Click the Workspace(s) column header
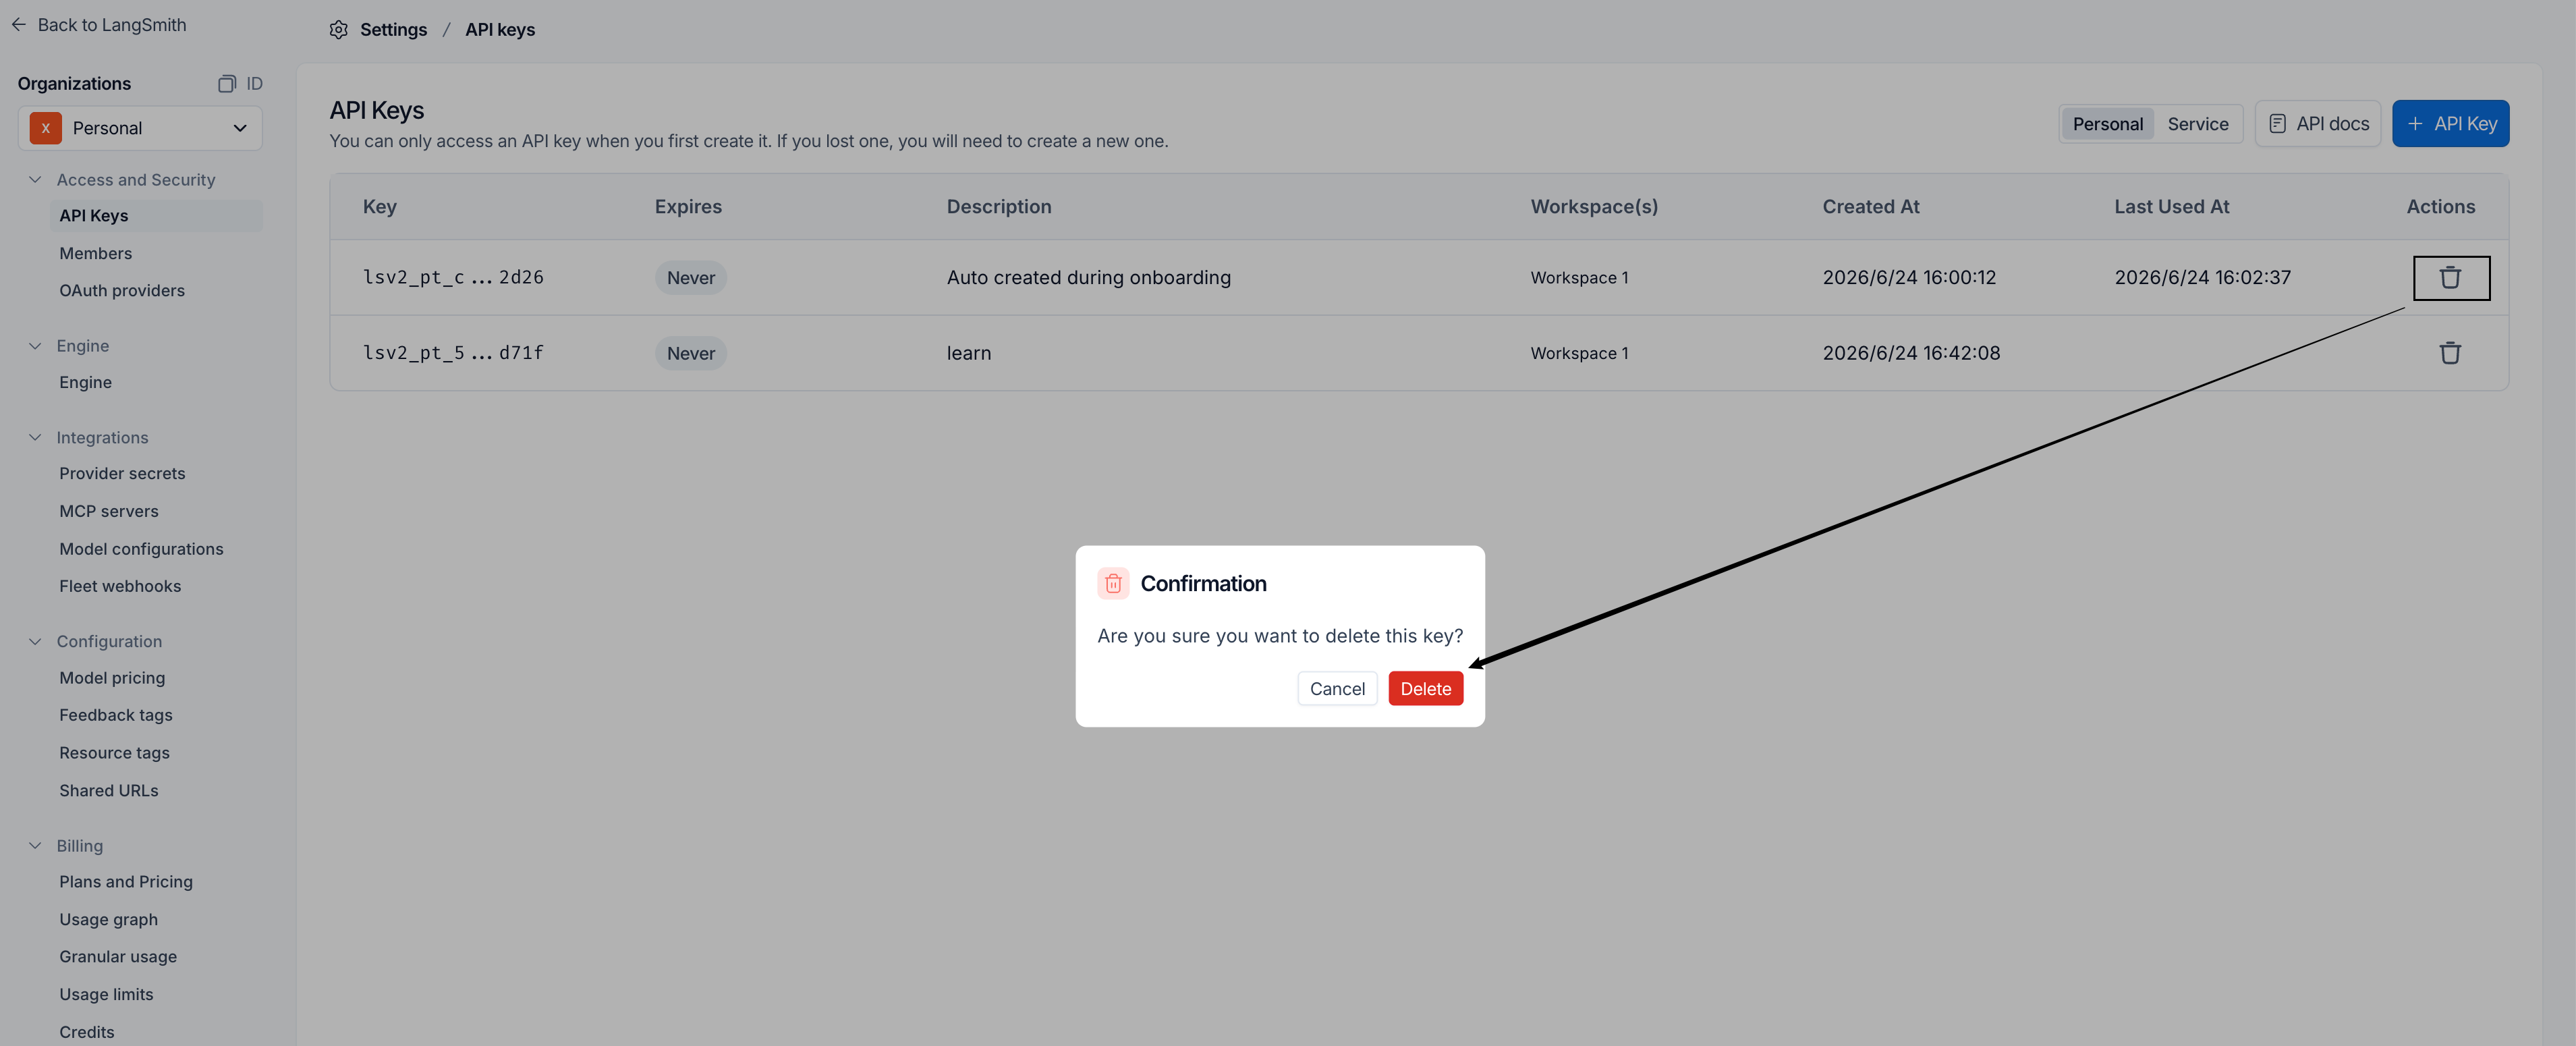The image size is (2576, 1046). (1594, 207)
